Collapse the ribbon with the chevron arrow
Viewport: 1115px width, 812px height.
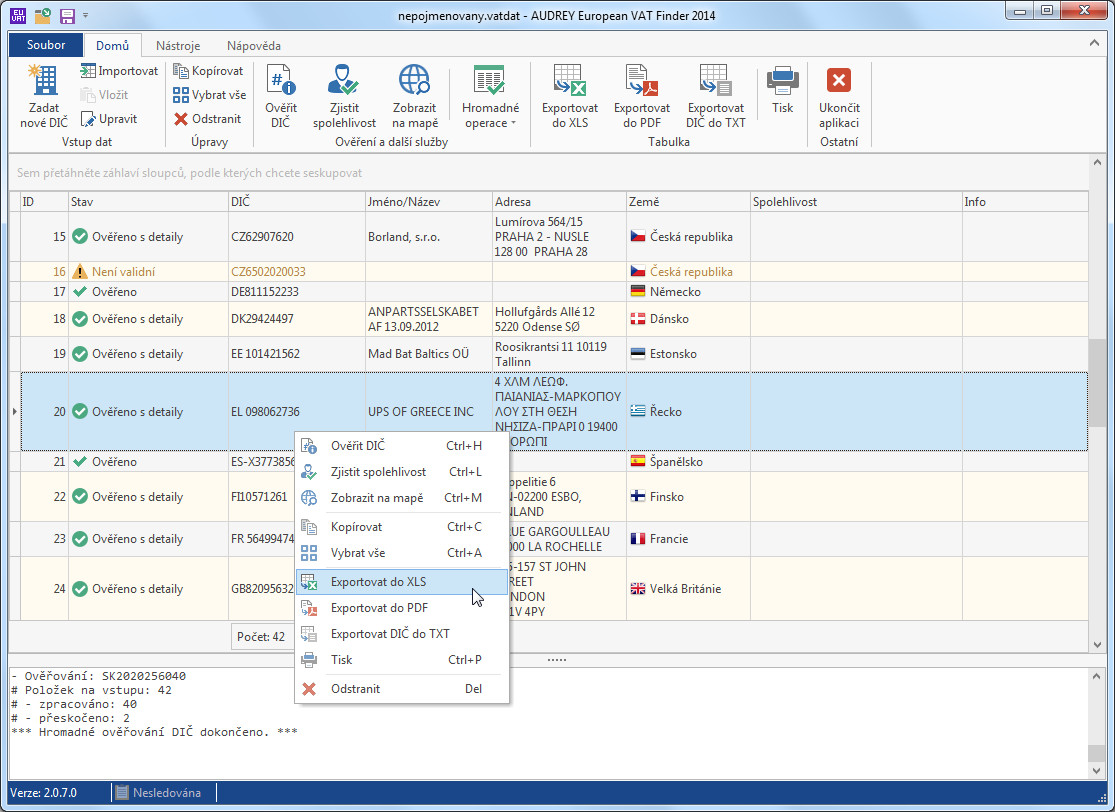(x=1094, y=43)
